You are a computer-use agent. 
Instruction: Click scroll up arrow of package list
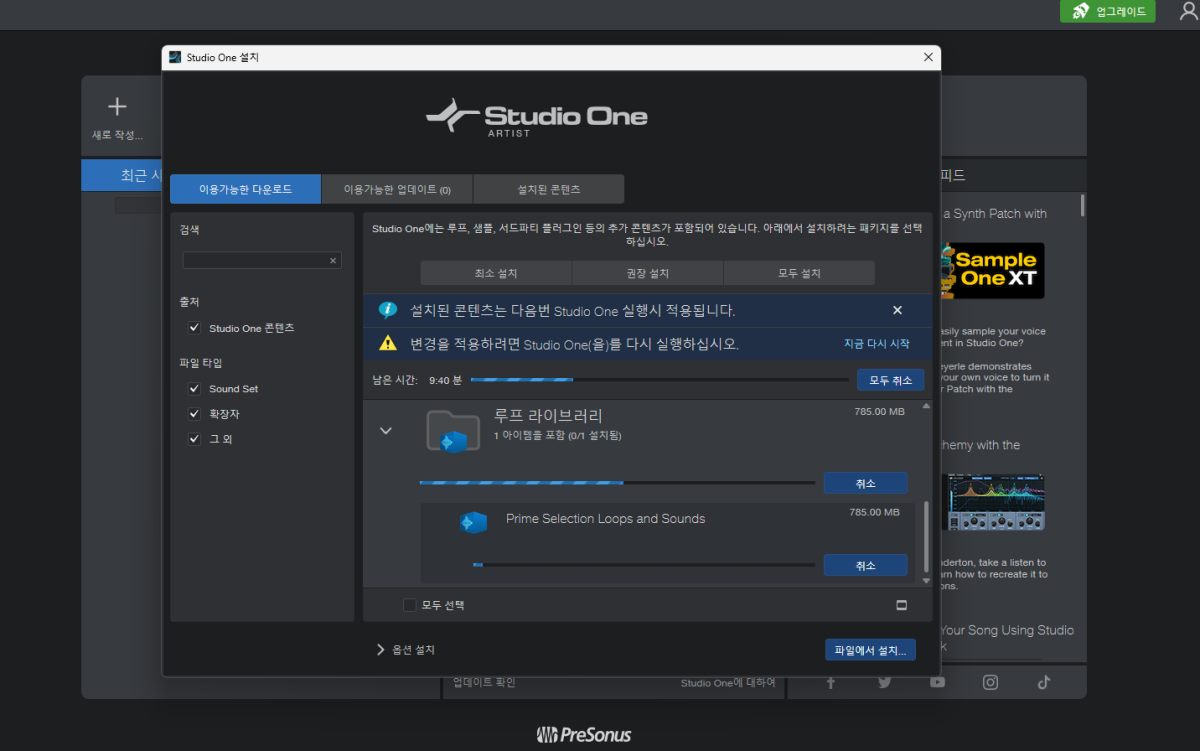(x=926, y=406)
